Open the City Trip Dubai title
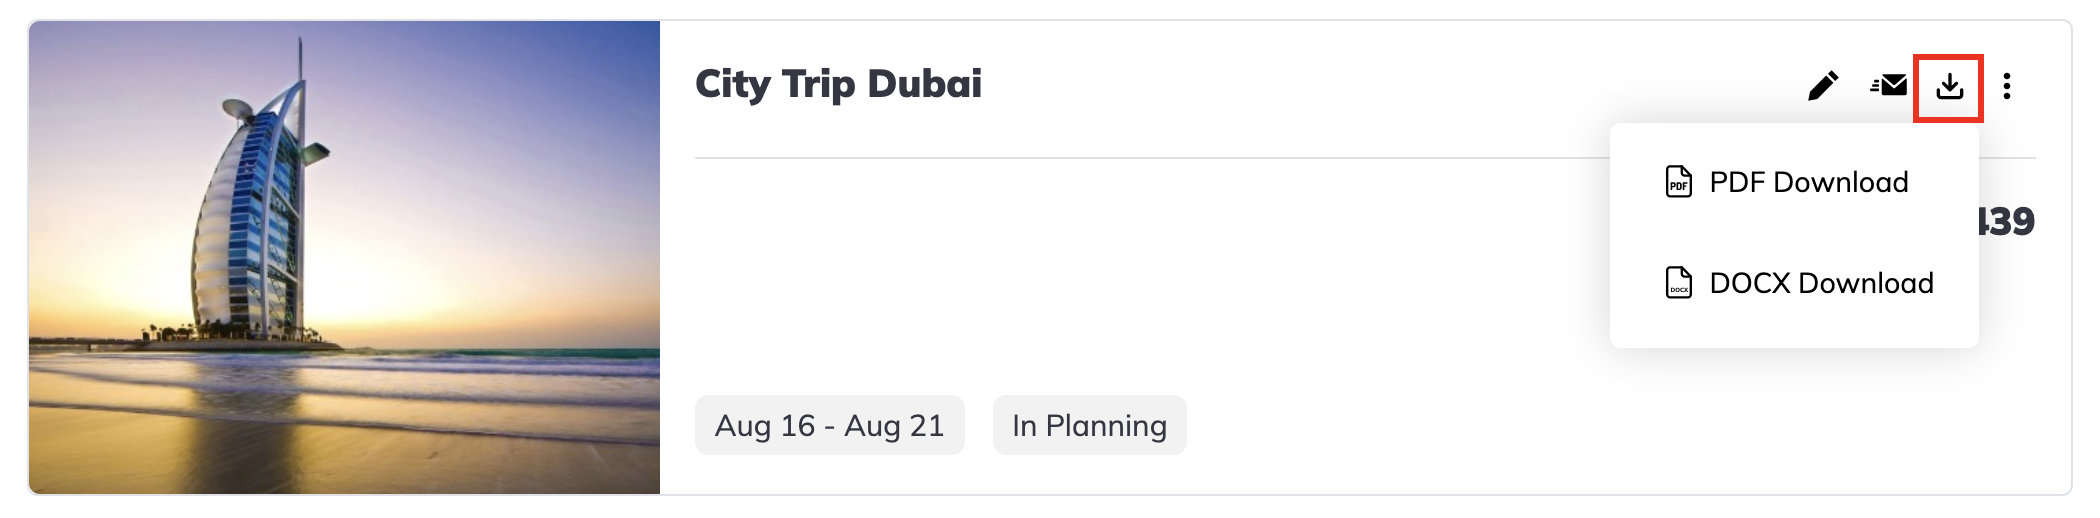The height and width of the screenshot is (518, 2100). click(x=838, y=84)
